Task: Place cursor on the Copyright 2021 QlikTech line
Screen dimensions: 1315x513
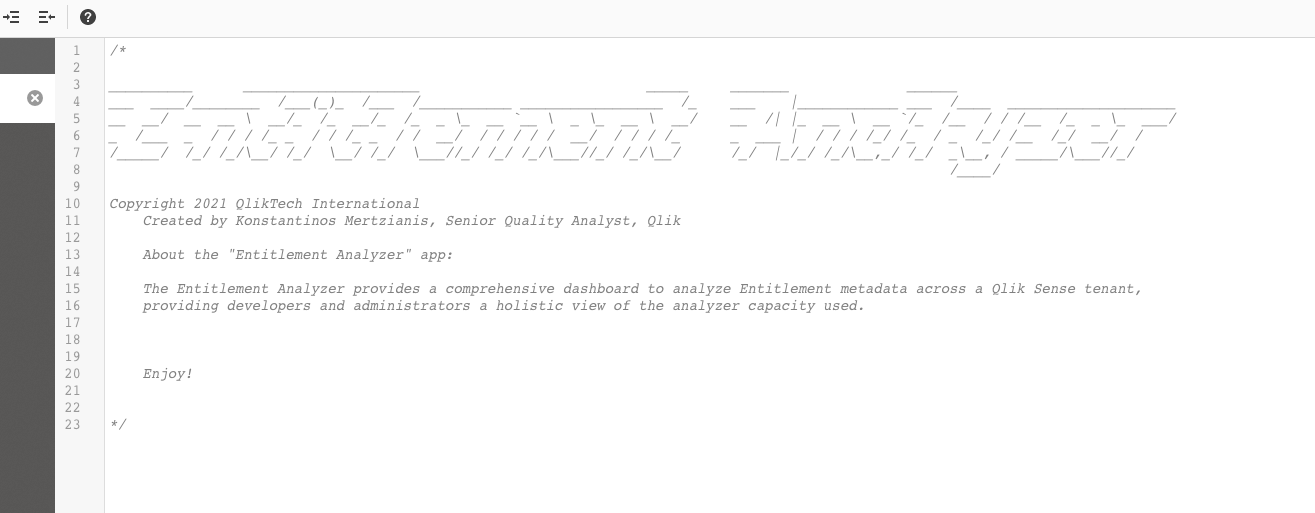Action: tap(265, 204)
